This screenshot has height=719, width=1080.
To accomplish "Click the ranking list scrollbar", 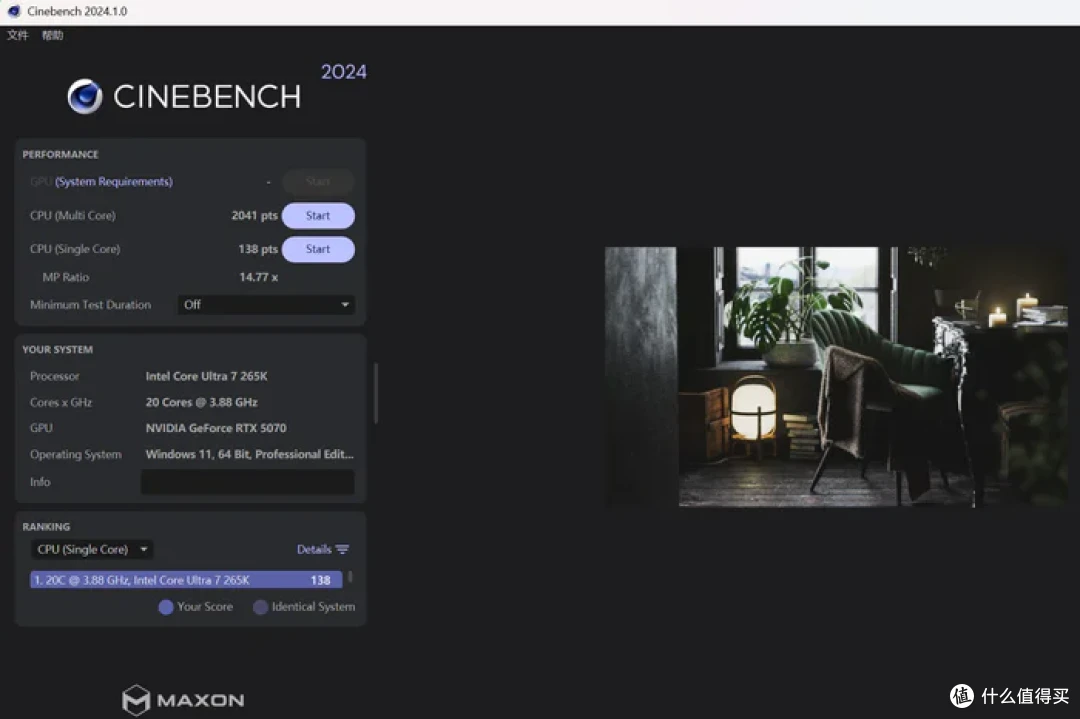I will (x=350, y=577).
